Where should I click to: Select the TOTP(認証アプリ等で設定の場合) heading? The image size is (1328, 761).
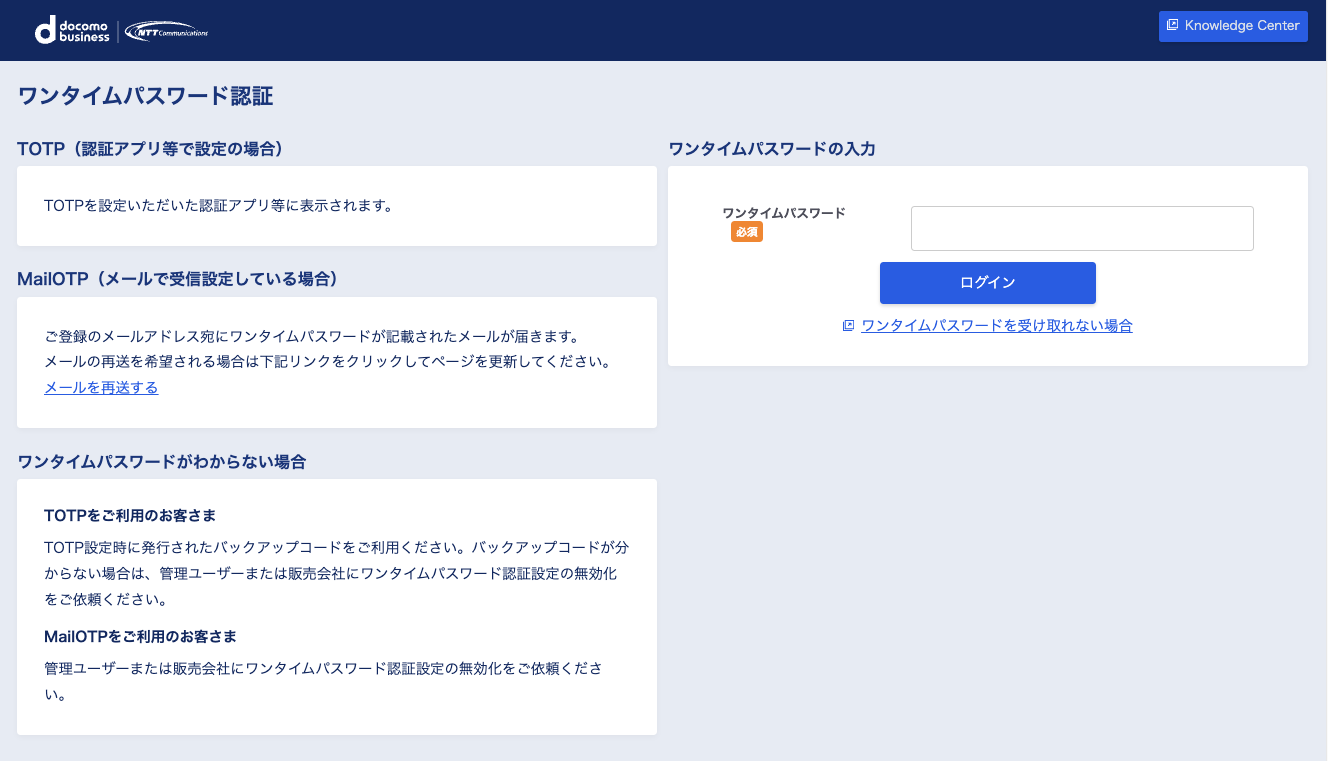(x=150, y=149)
